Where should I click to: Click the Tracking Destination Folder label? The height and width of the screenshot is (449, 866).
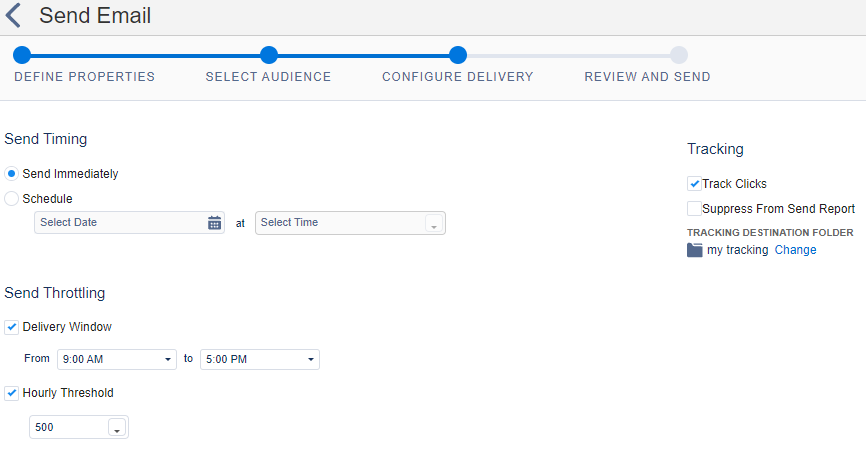(770, 233)
